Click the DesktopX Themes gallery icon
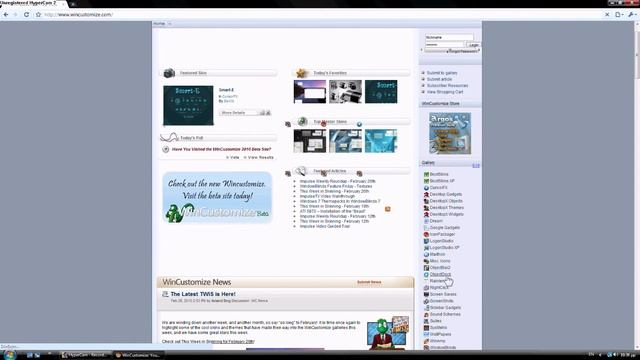This screenshot has height=360, width=640. click(426, 208)
